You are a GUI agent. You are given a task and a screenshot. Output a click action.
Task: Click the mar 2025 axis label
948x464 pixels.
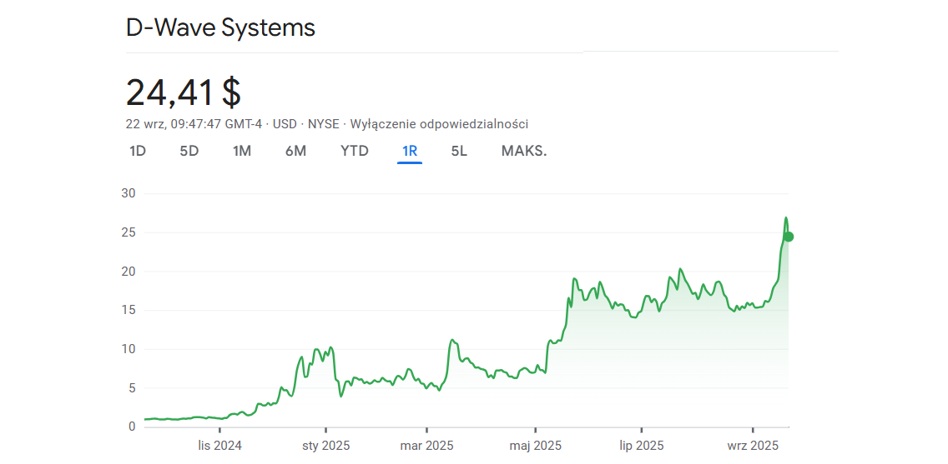(426, 446)
